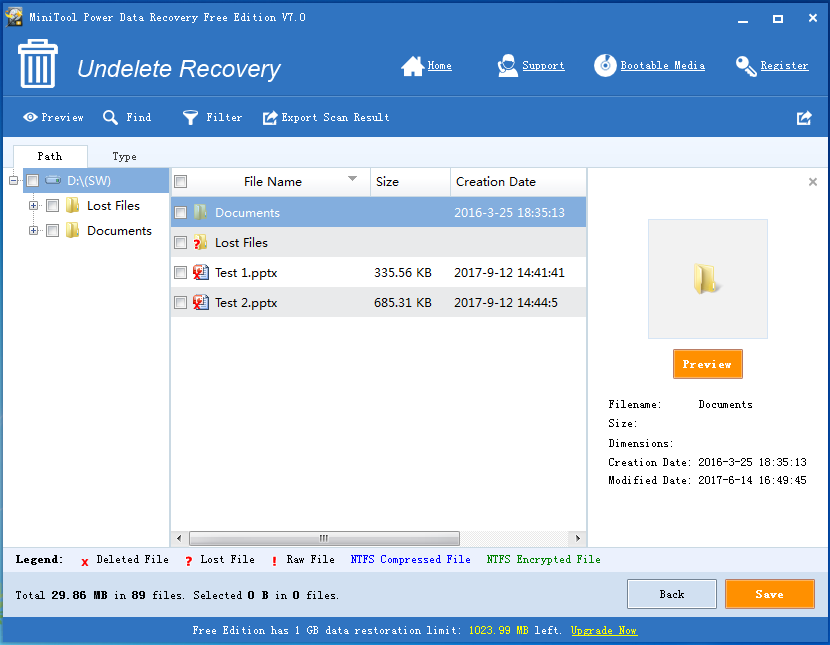
Task: Click the 2017-9-12 14:41:41 date cell
Action: click(x=509, y=272)
